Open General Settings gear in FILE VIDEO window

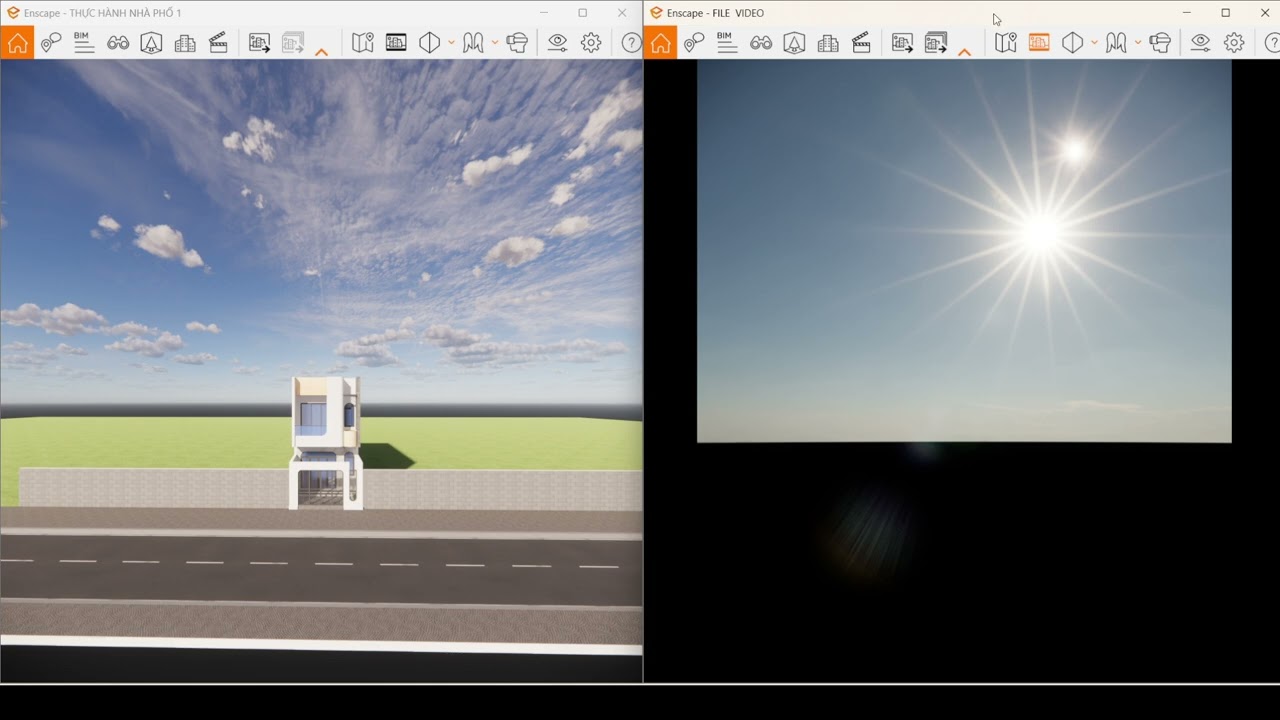(x=1234, y=43)
